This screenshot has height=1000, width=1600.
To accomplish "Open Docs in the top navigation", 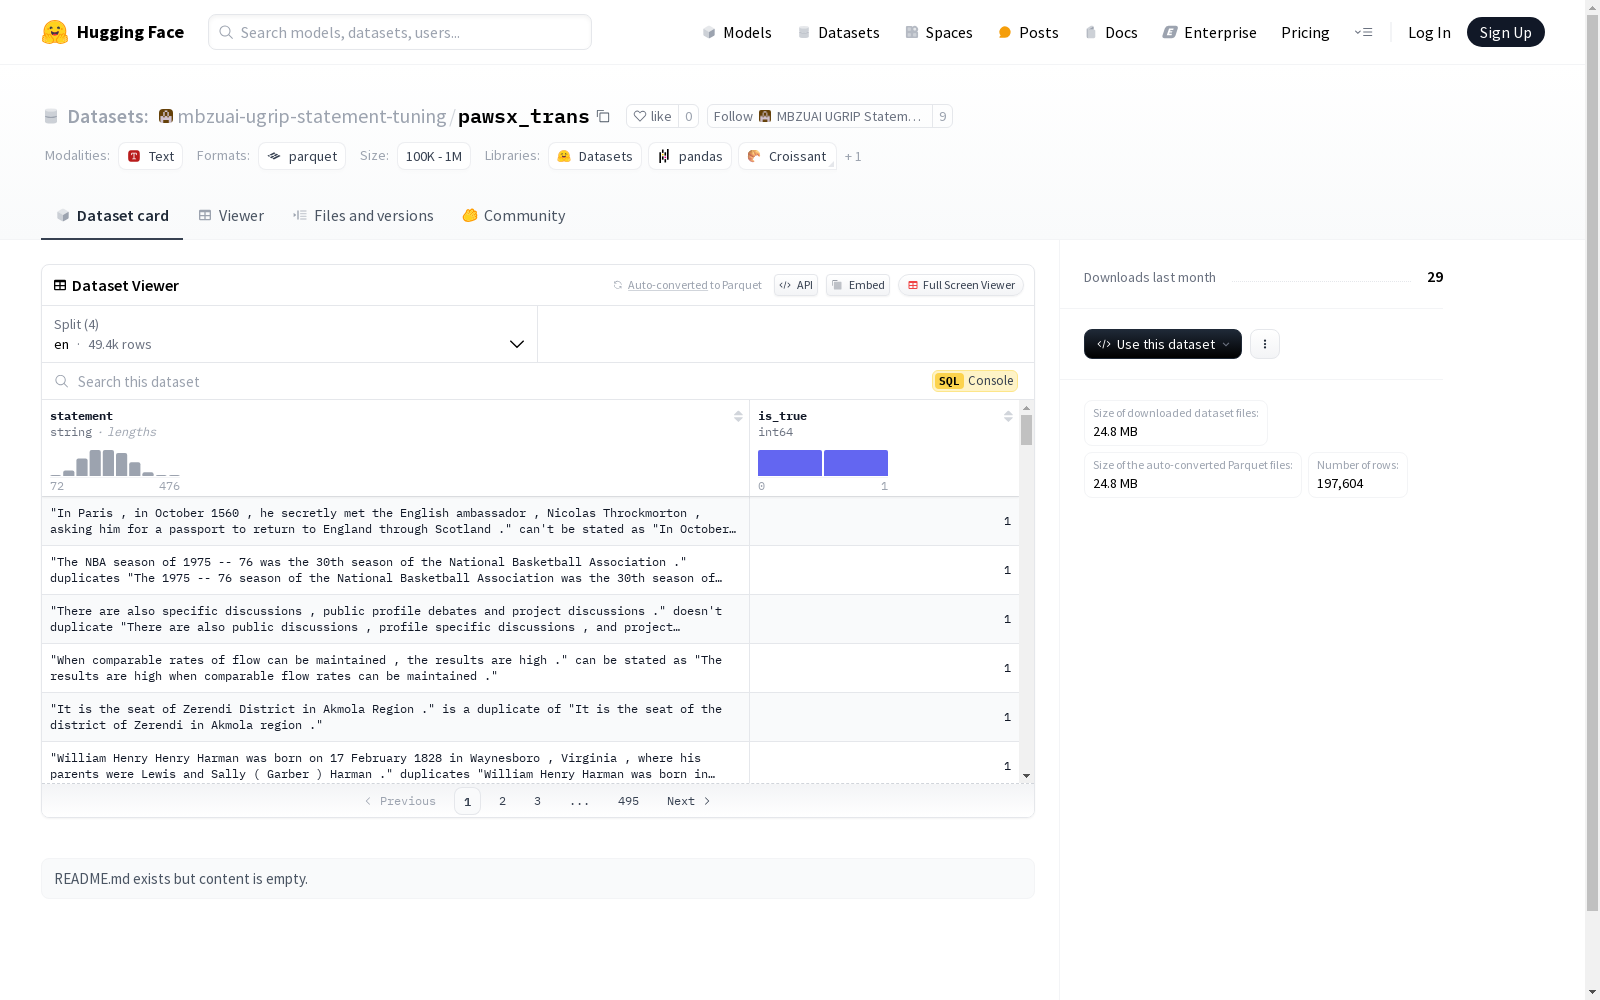I will (1111, 32).
